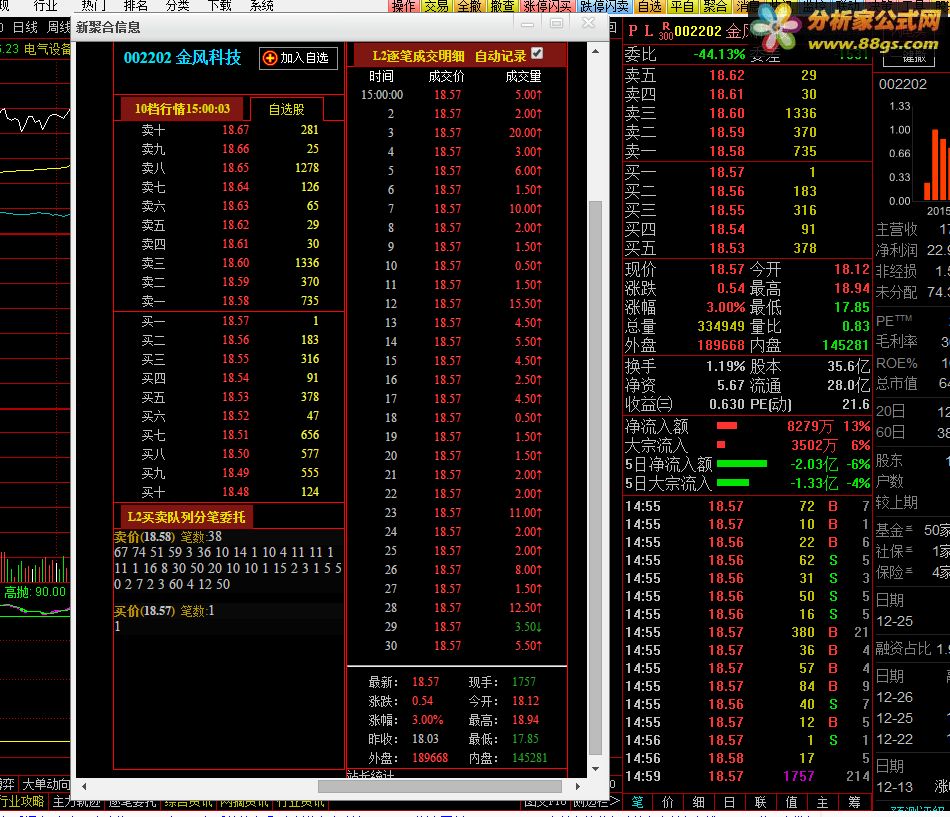This screenshot has width=950, height=817.
Task: Toggle the 自动记录 checkbox
Action: pyautogui.click(x=537, y=53)
